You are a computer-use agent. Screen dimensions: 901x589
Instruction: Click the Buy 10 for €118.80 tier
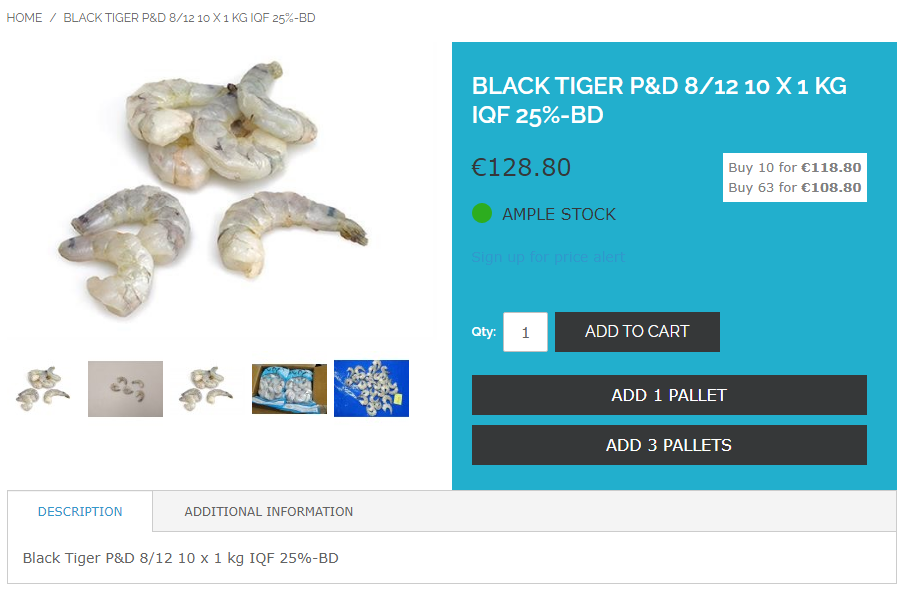[x=795, y=167]
